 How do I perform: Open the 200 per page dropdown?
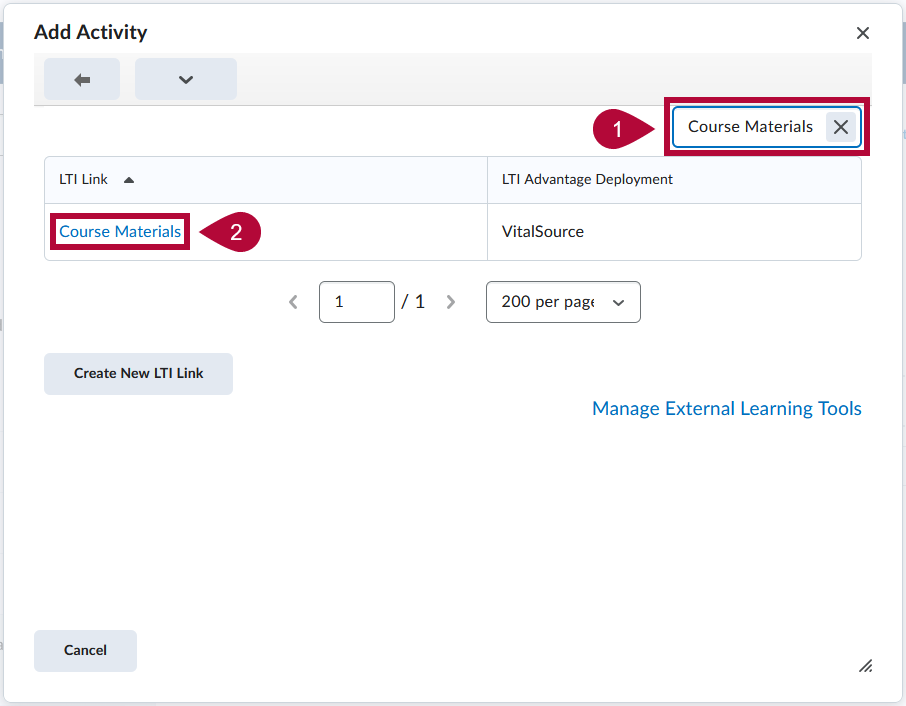(563, 302)
